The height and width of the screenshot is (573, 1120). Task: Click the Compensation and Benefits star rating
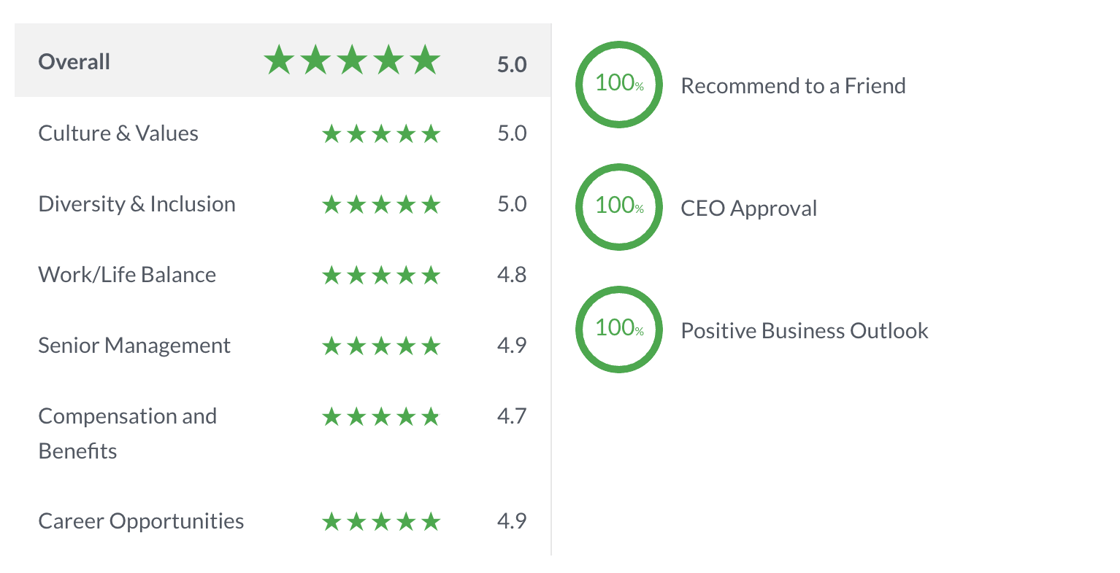(380, 417)
